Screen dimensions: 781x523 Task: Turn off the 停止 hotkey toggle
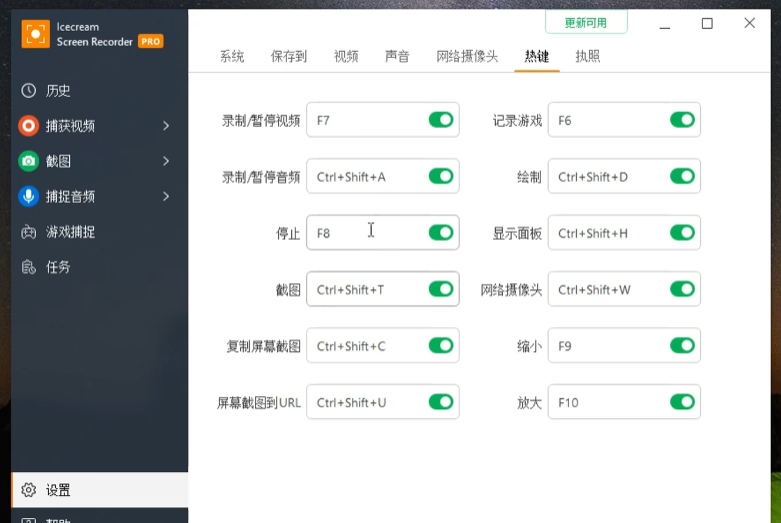point(441,233)
